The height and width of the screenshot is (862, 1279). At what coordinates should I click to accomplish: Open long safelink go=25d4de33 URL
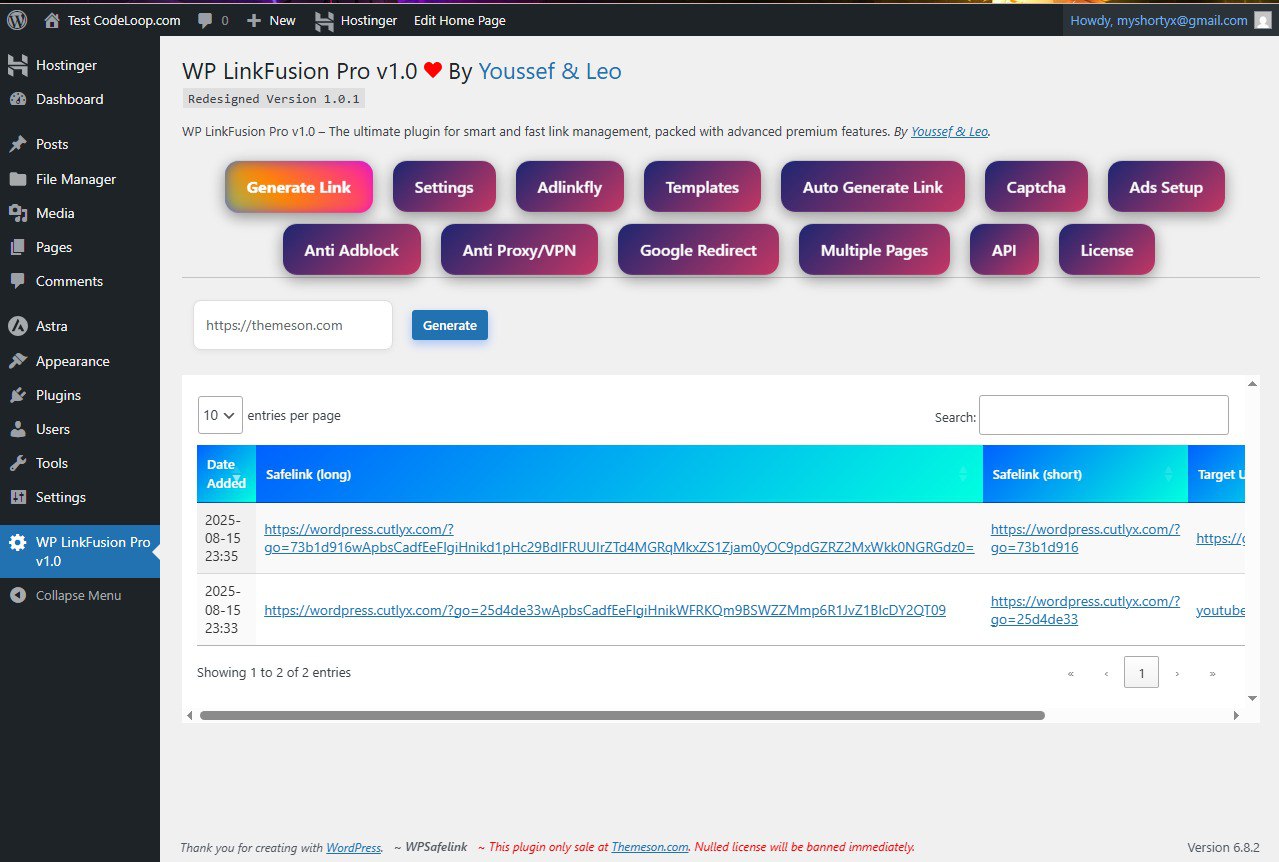tap(605, 610)
